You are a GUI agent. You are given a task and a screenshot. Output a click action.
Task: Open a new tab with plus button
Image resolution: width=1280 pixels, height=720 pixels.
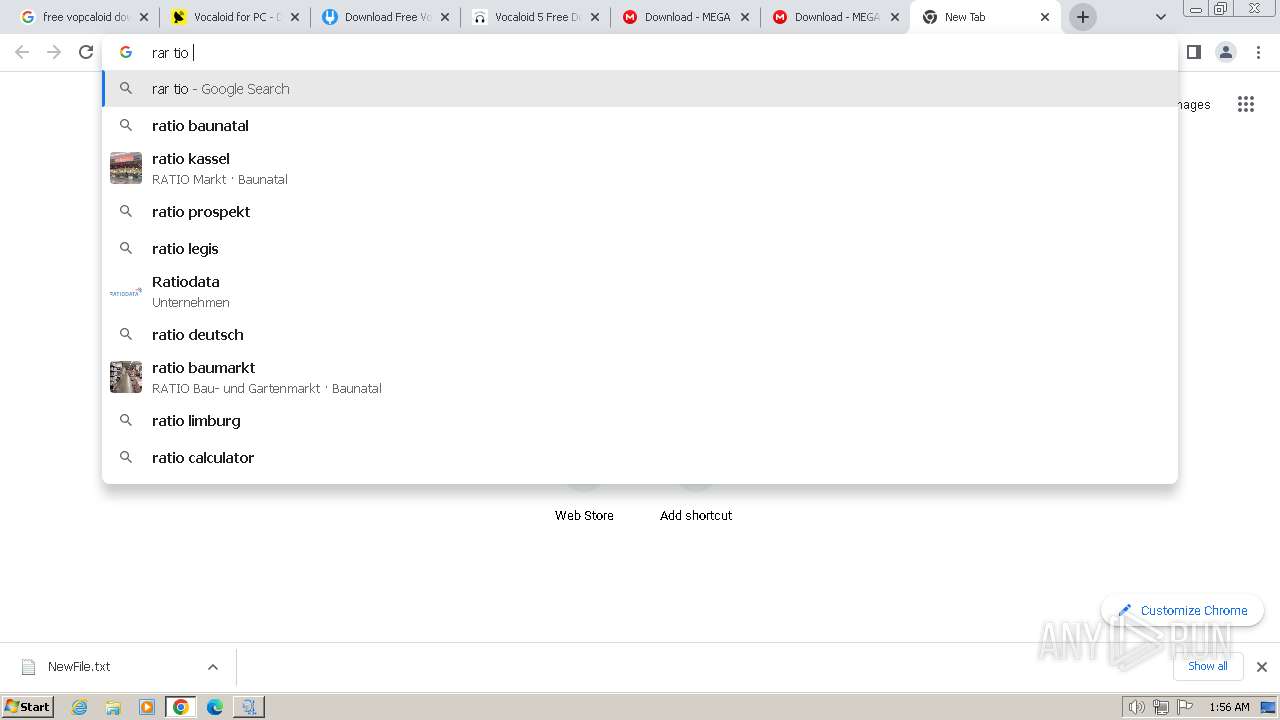pyautogui.click(x=1083, y=17)
